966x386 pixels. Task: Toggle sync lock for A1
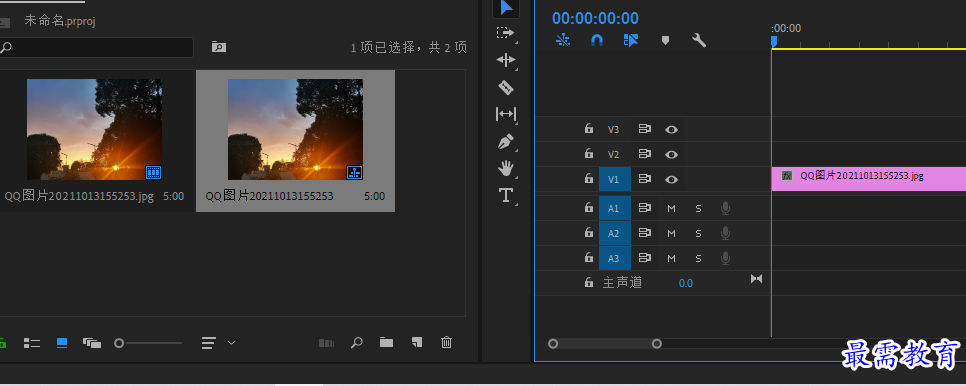[644, 208]
